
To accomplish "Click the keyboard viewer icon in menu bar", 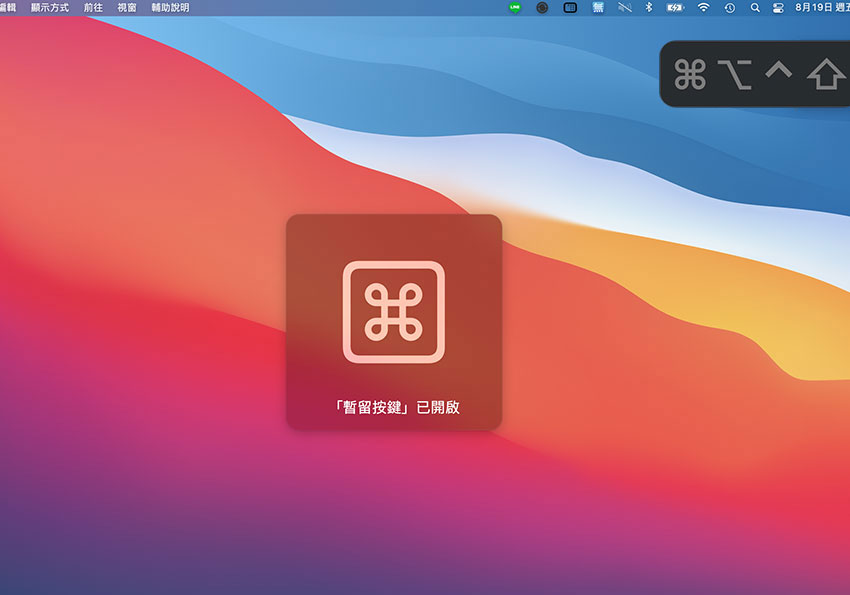I will click(570, 8).
